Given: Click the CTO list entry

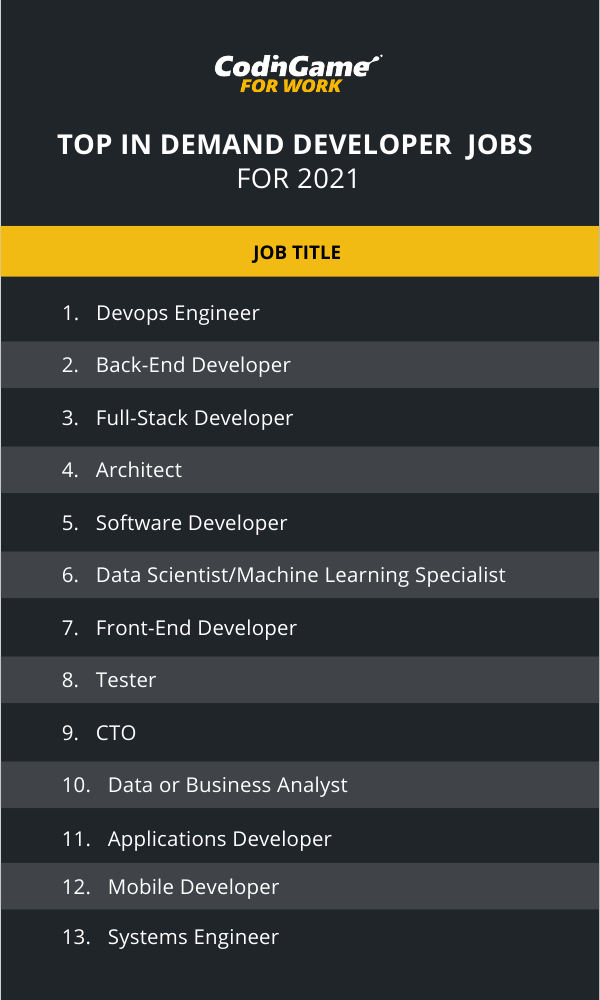Looking at the screenshot, I should pos(116,733).
